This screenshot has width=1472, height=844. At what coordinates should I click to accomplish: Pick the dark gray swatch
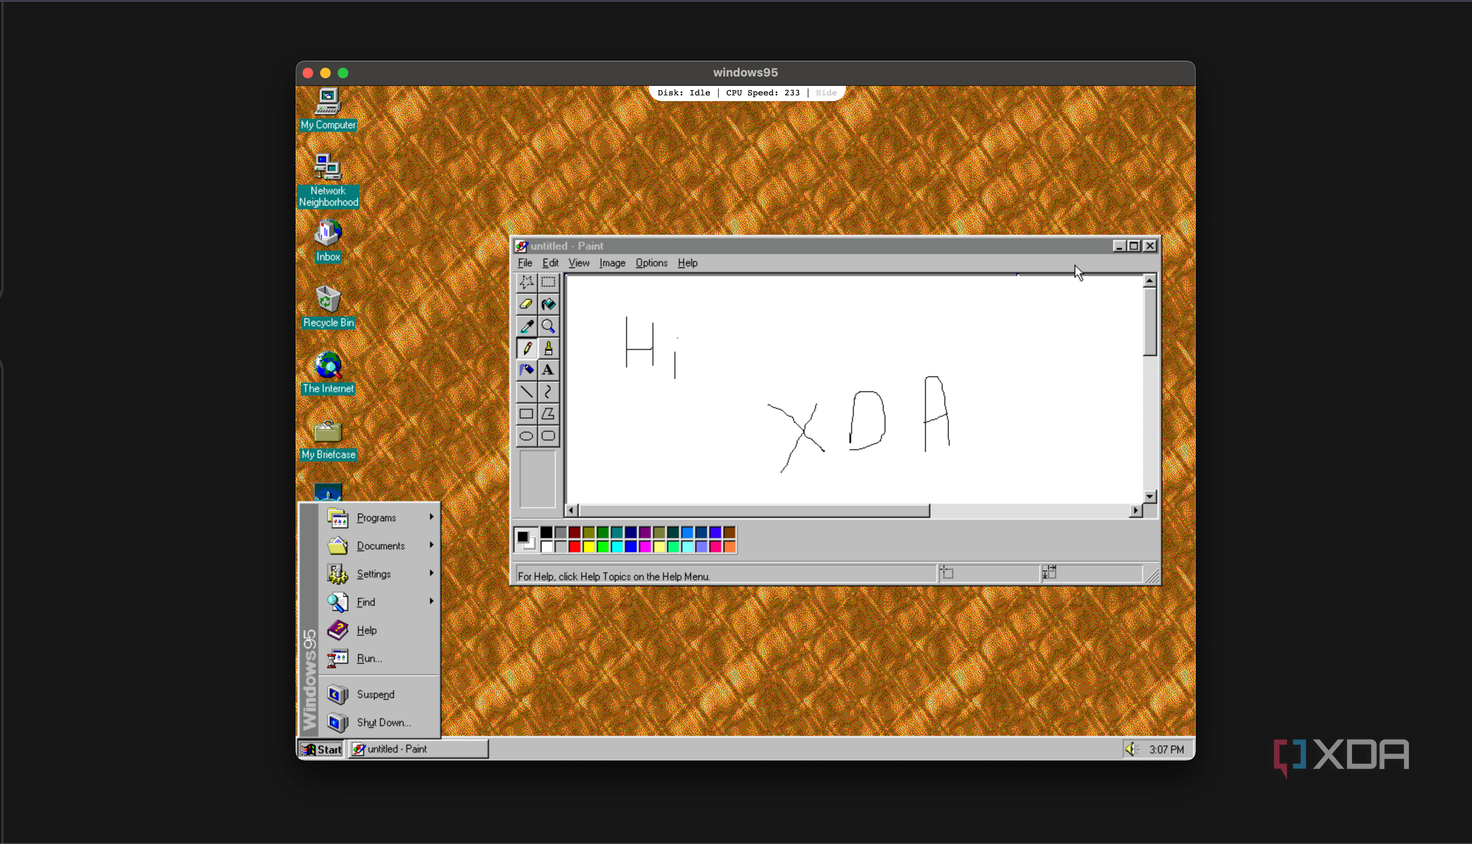click(560, 533)
